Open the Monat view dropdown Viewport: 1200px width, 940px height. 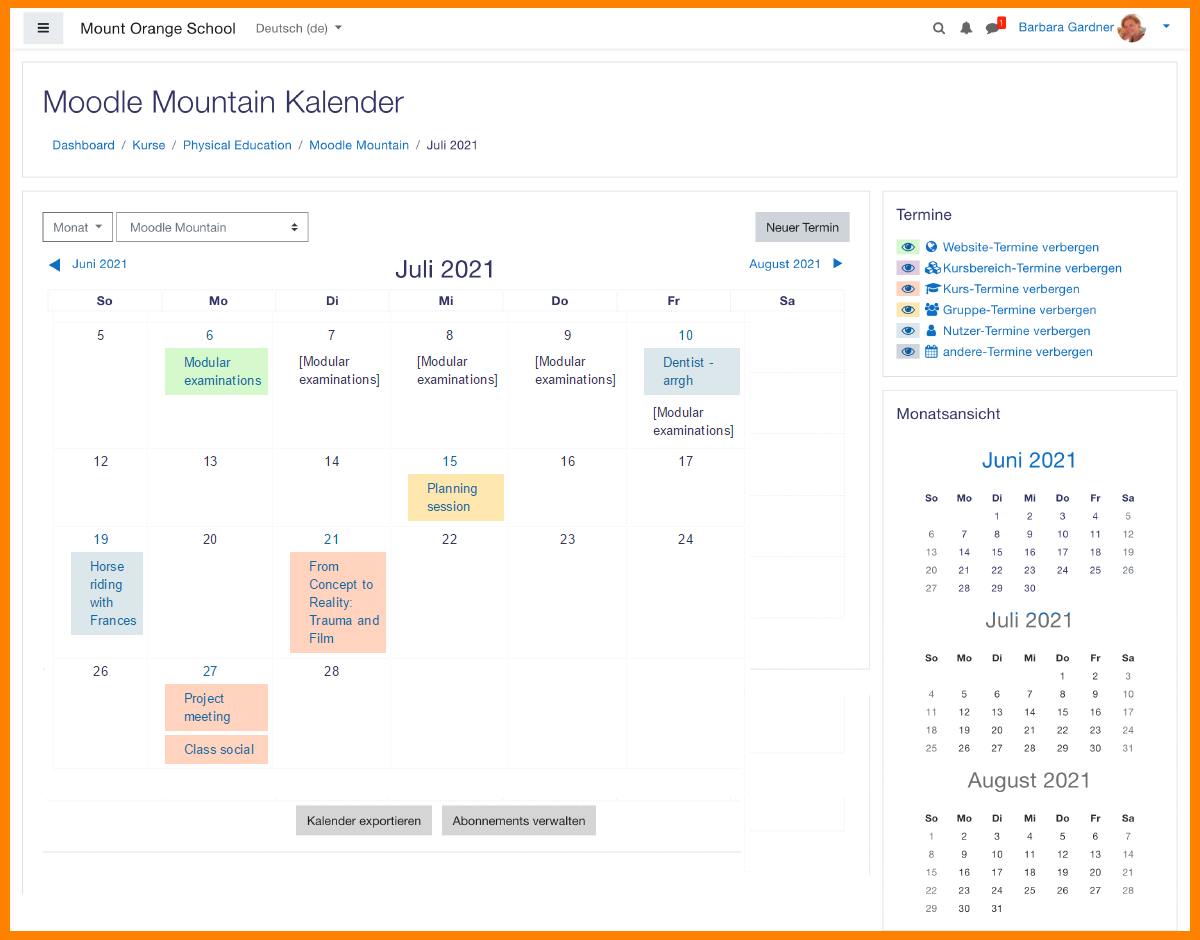pyautogui.click(x=77, y=227)
